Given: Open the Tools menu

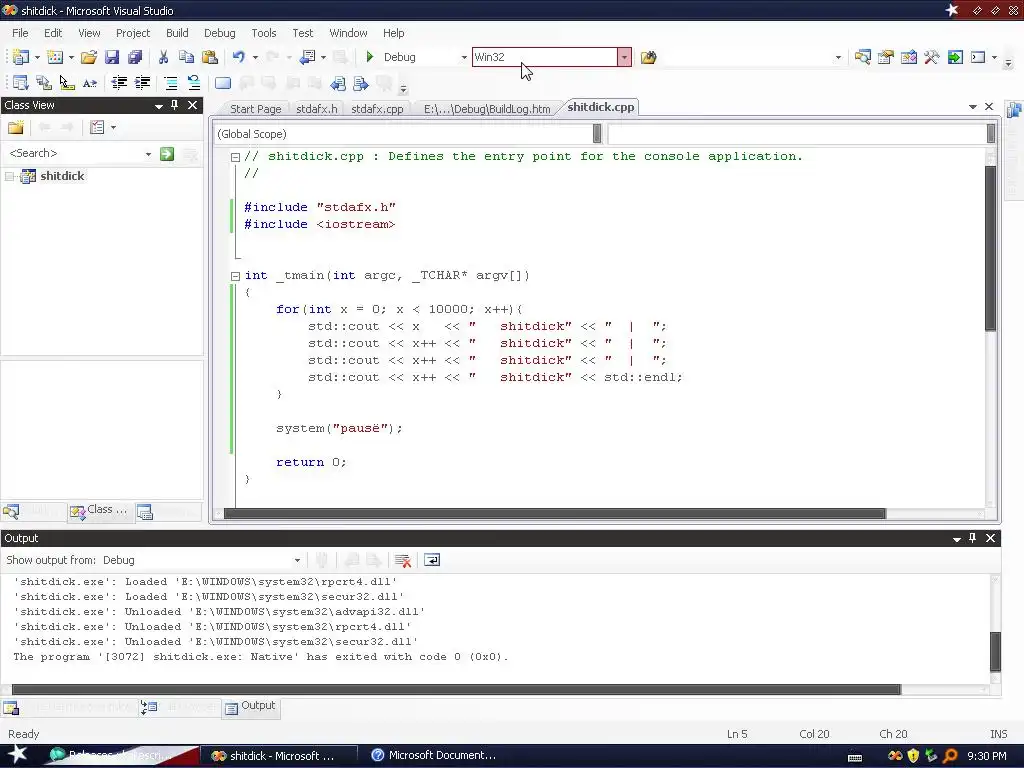Looking at the screenshot, I should click(264, 33).
